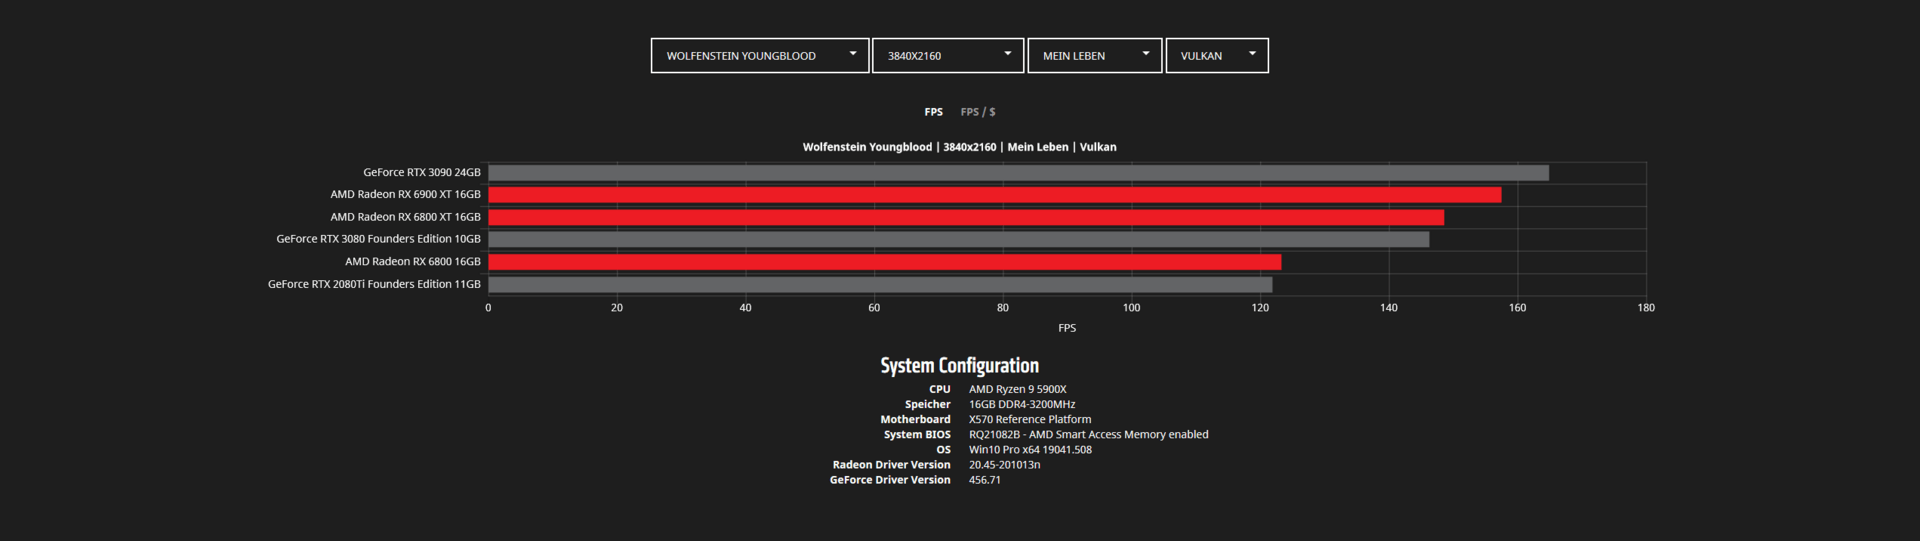The width and height of the screenshot is (1920, 541).
Task: Select the GeForce RTX 3090 24GB bar
Action: 1018,173
